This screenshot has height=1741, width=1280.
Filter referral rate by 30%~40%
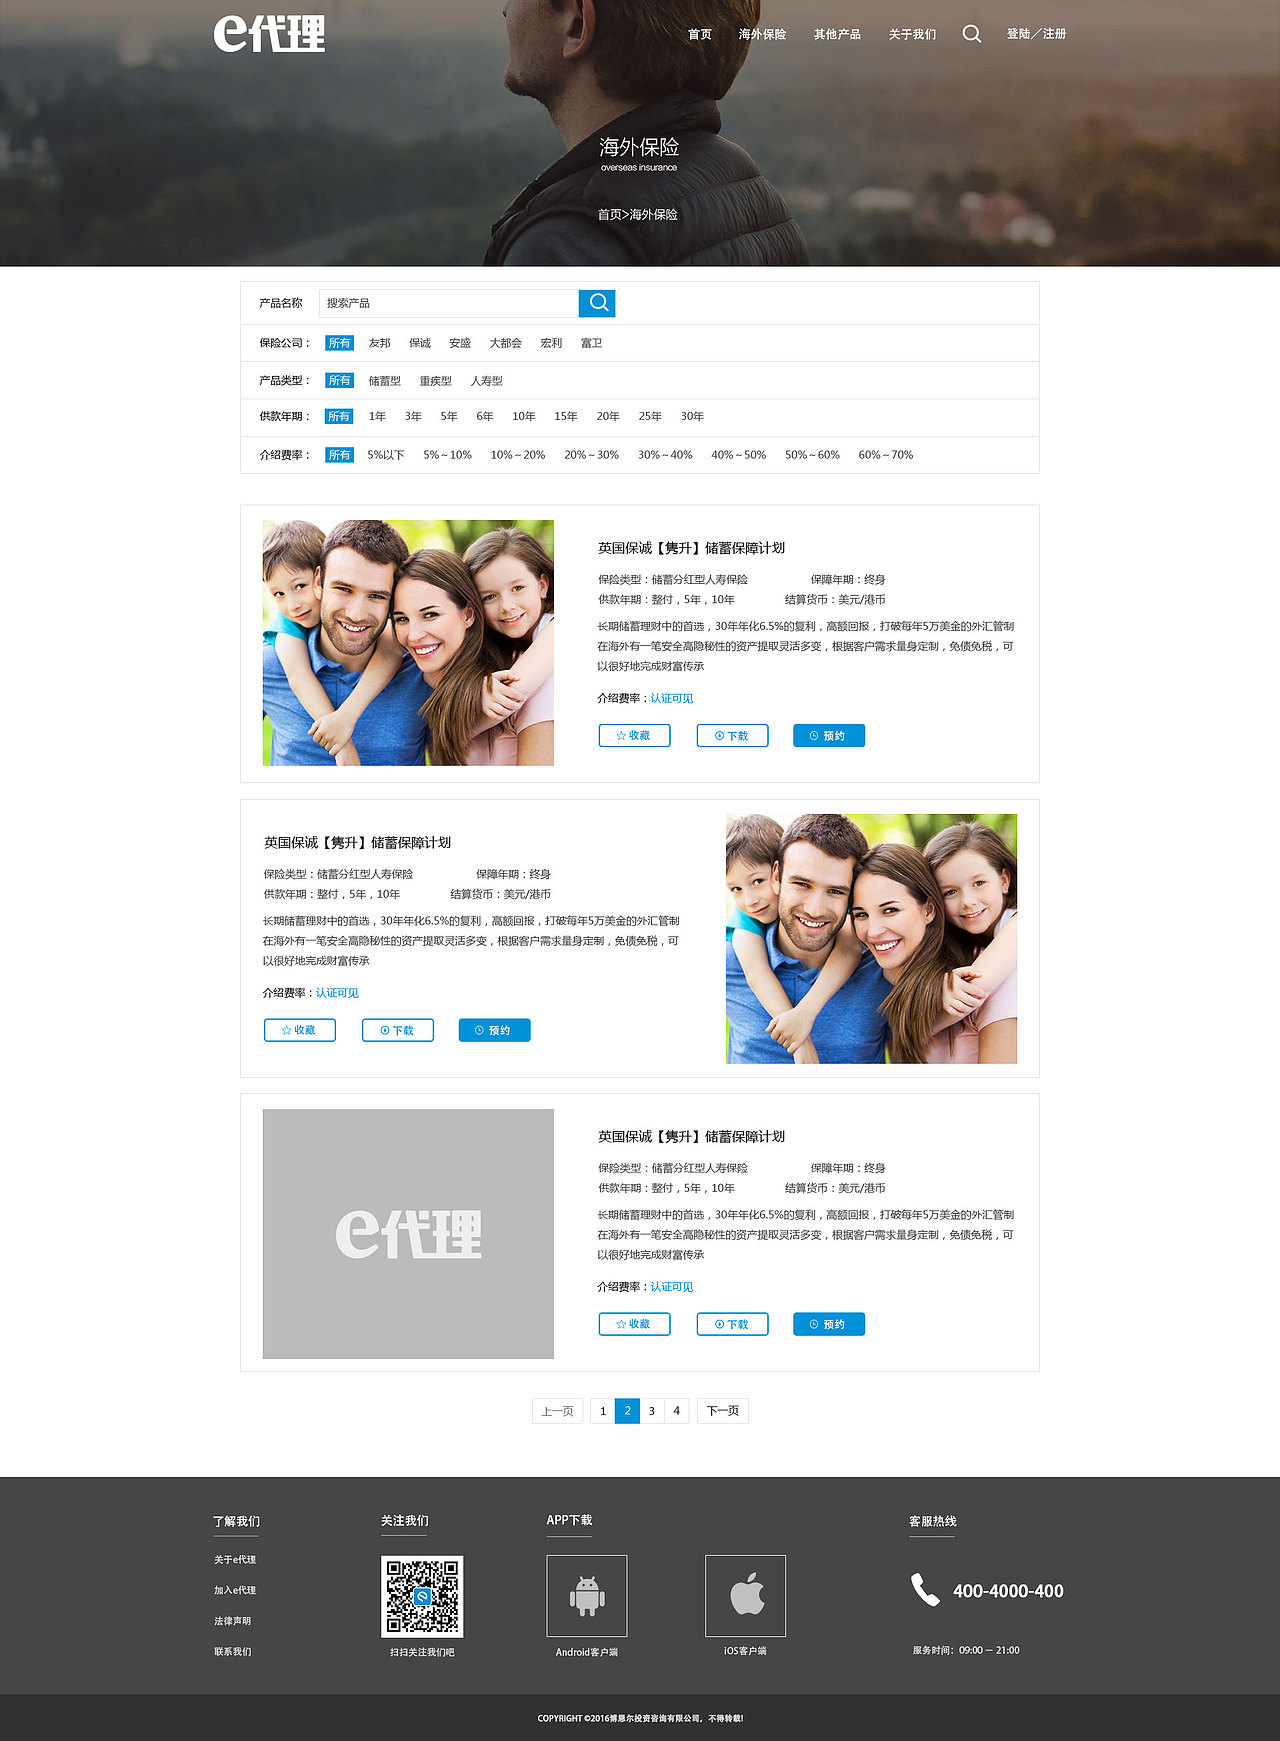(x=665, y=455)
